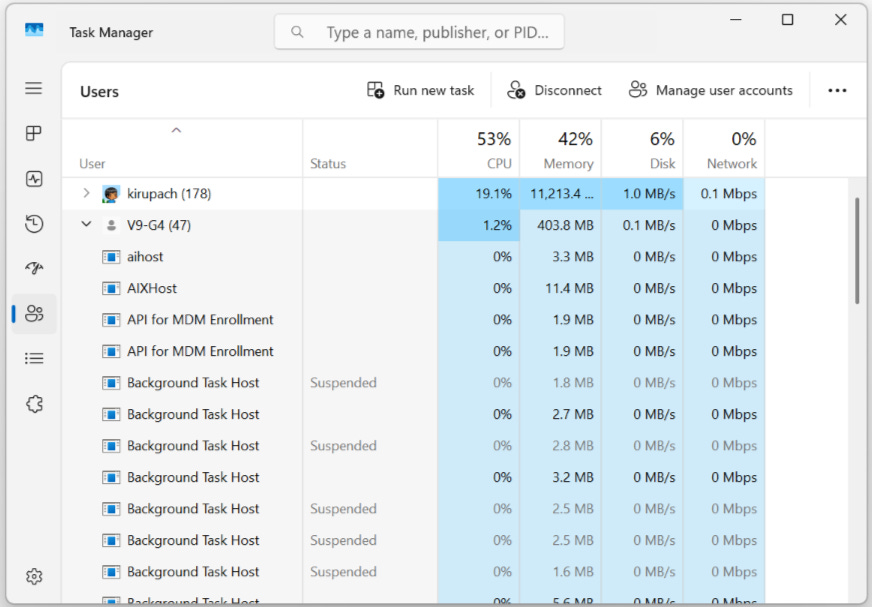Expand the kirupach user row

tap(86, 193)
